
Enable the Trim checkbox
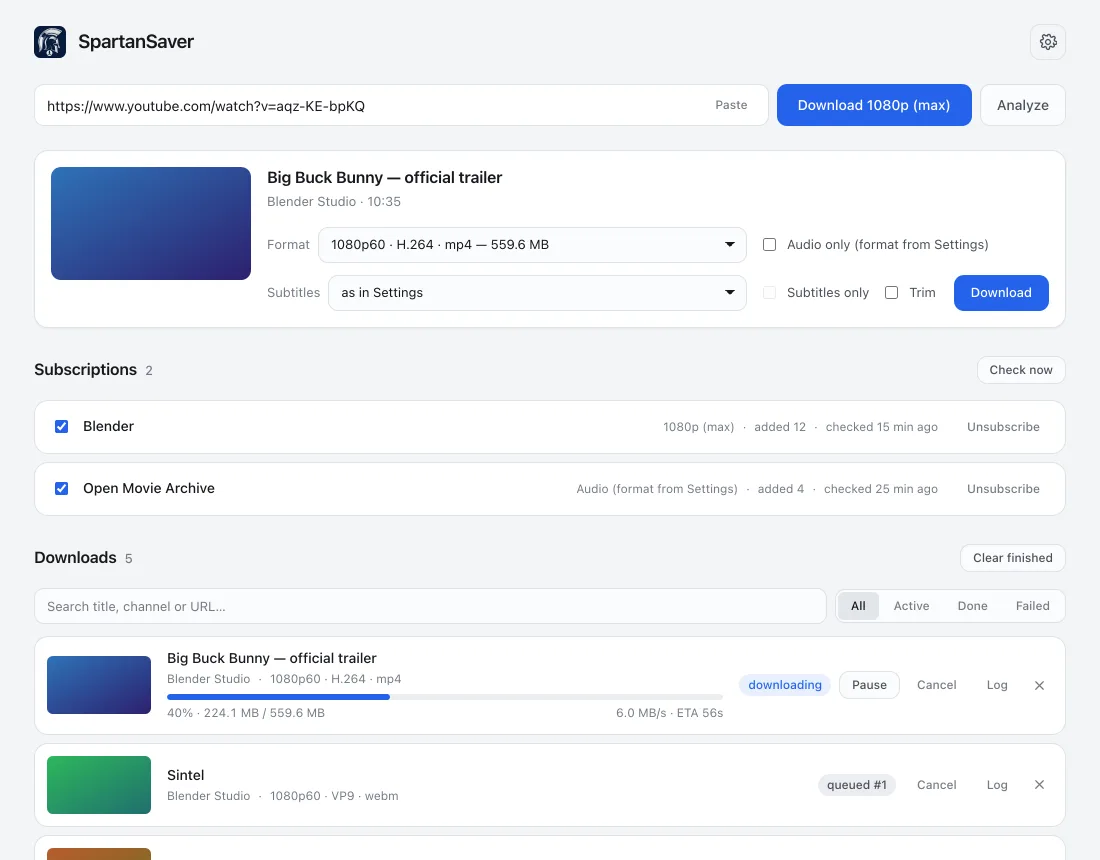click(x=892, y=293)
